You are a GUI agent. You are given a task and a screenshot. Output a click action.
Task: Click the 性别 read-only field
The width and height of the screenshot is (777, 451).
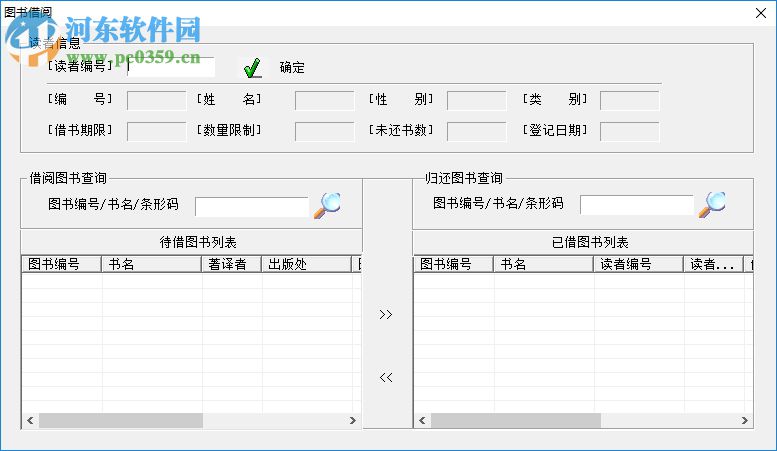coord(477,101)
